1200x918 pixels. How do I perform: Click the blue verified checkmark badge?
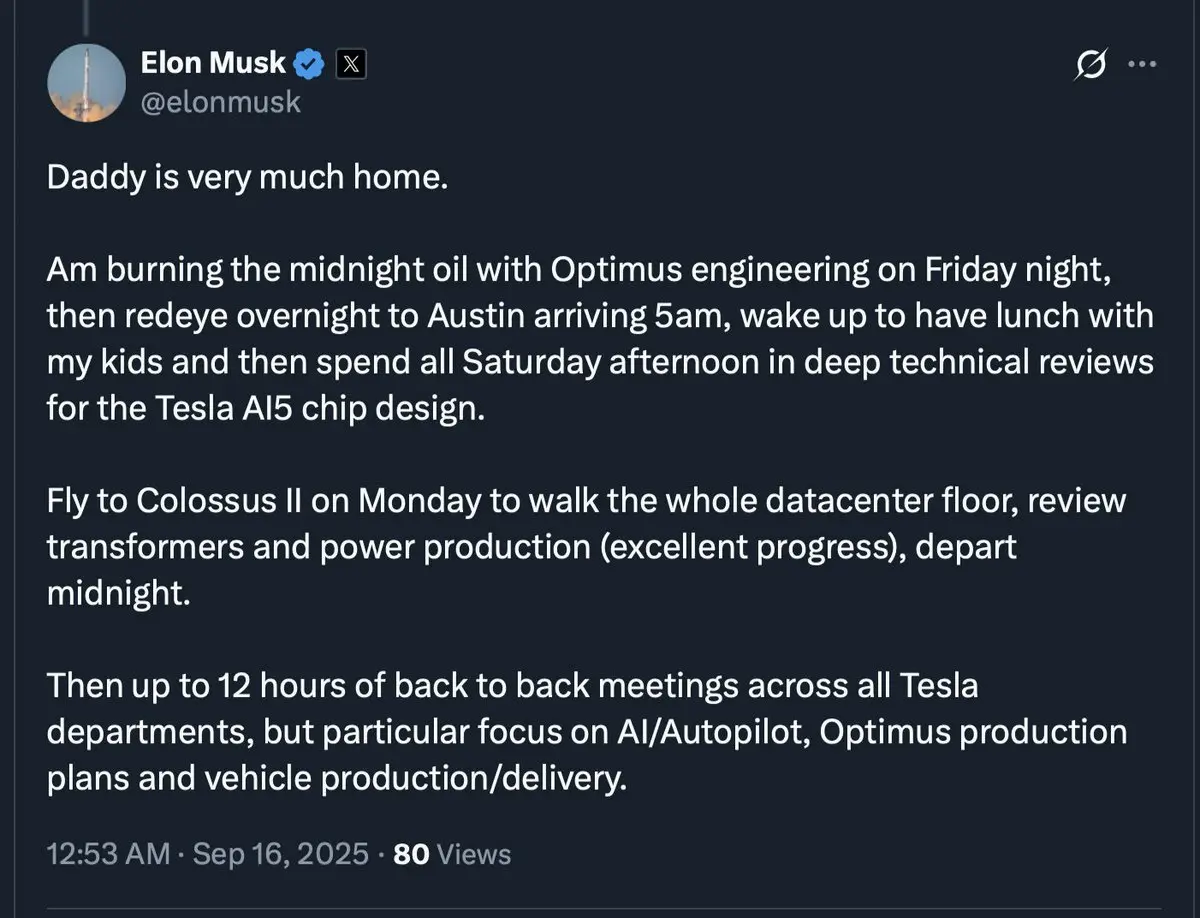click(310, 65)
